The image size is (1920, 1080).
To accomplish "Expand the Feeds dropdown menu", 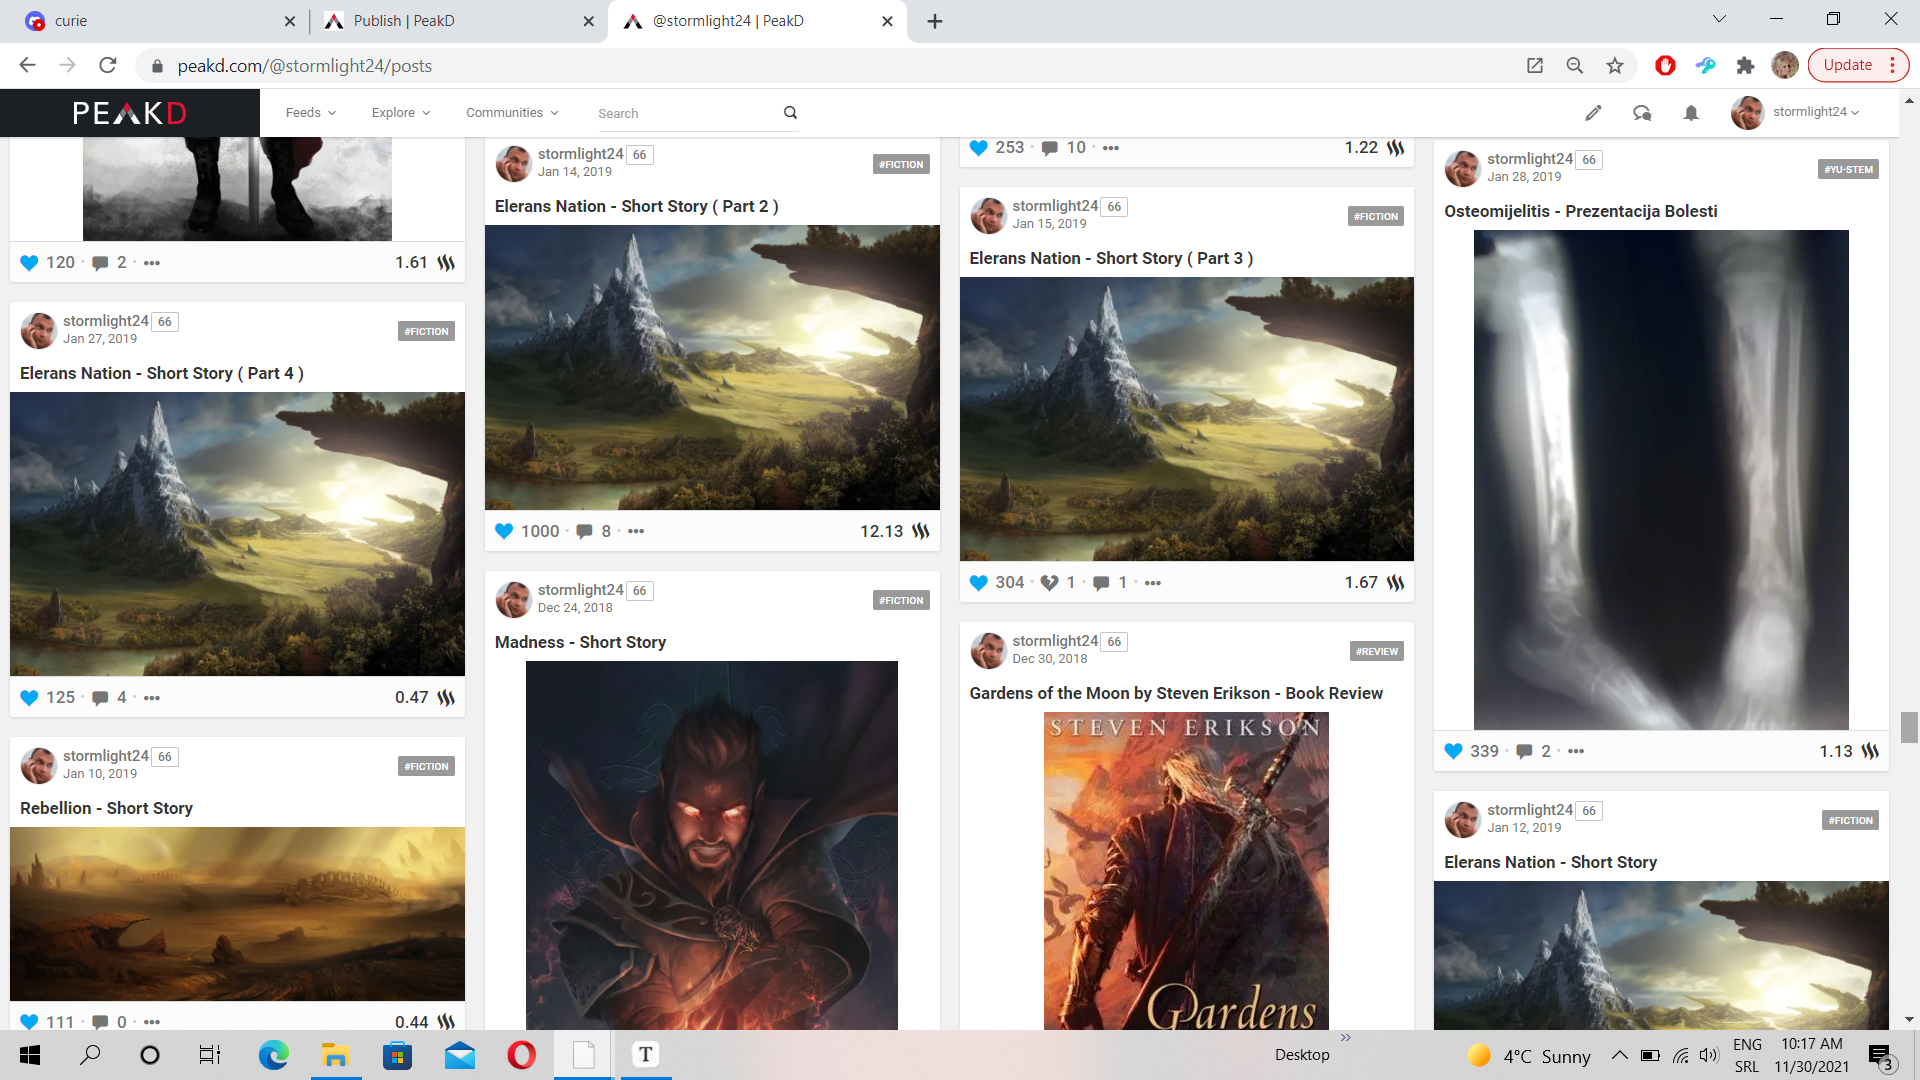I will [311, 113].
